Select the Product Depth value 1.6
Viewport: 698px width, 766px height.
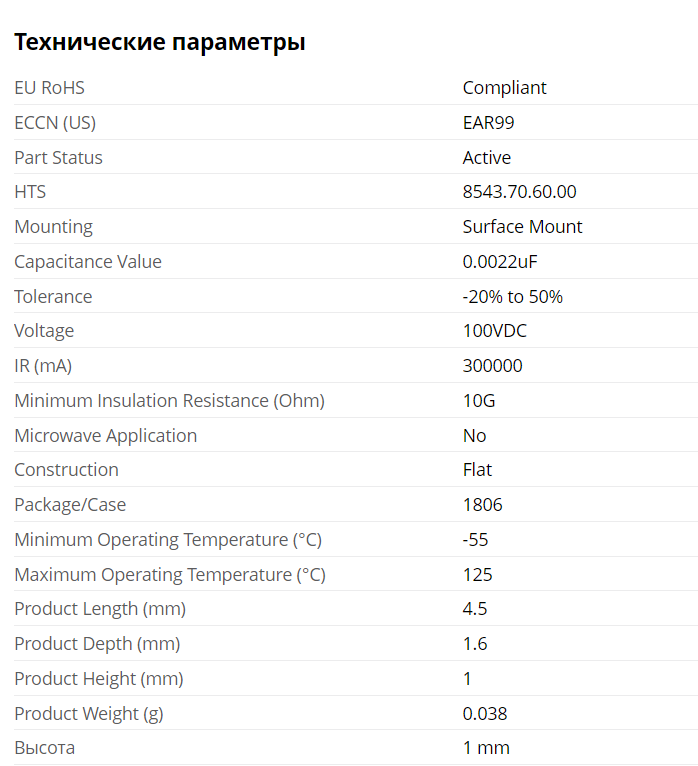click(475, 644)
